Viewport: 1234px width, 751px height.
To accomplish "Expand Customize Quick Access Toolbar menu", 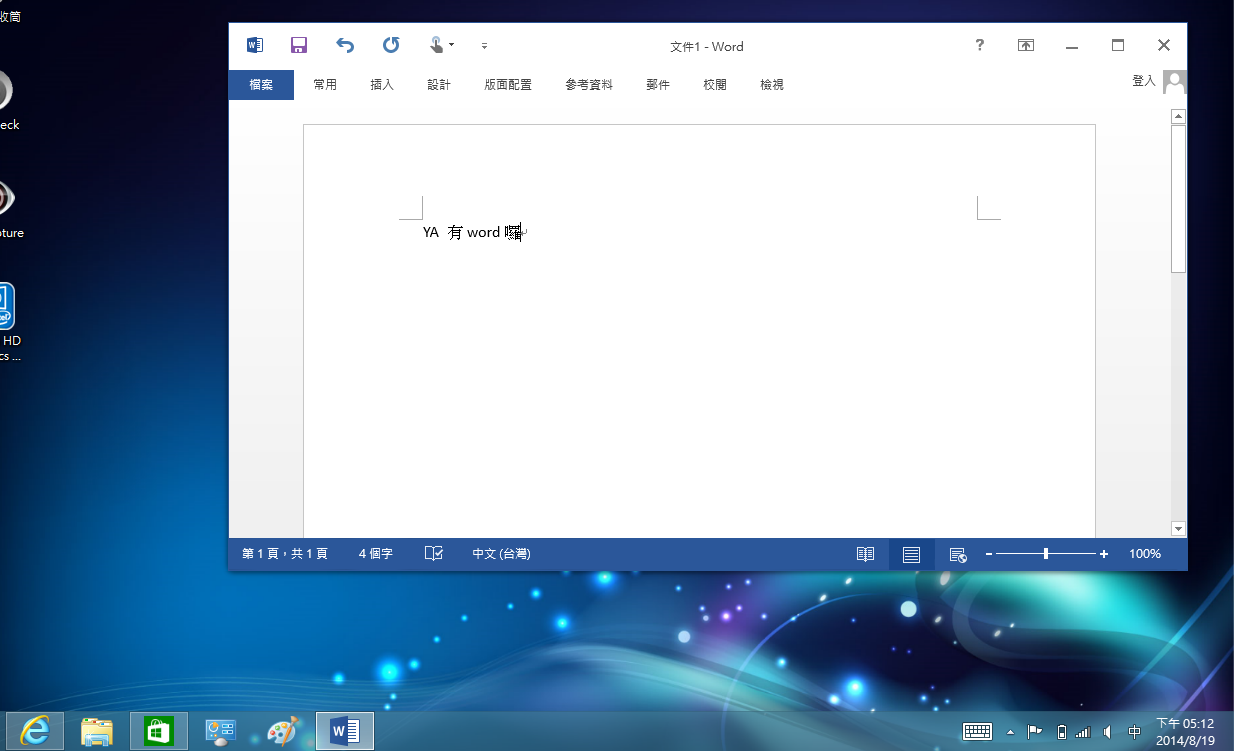I will [x=485, y=46].
